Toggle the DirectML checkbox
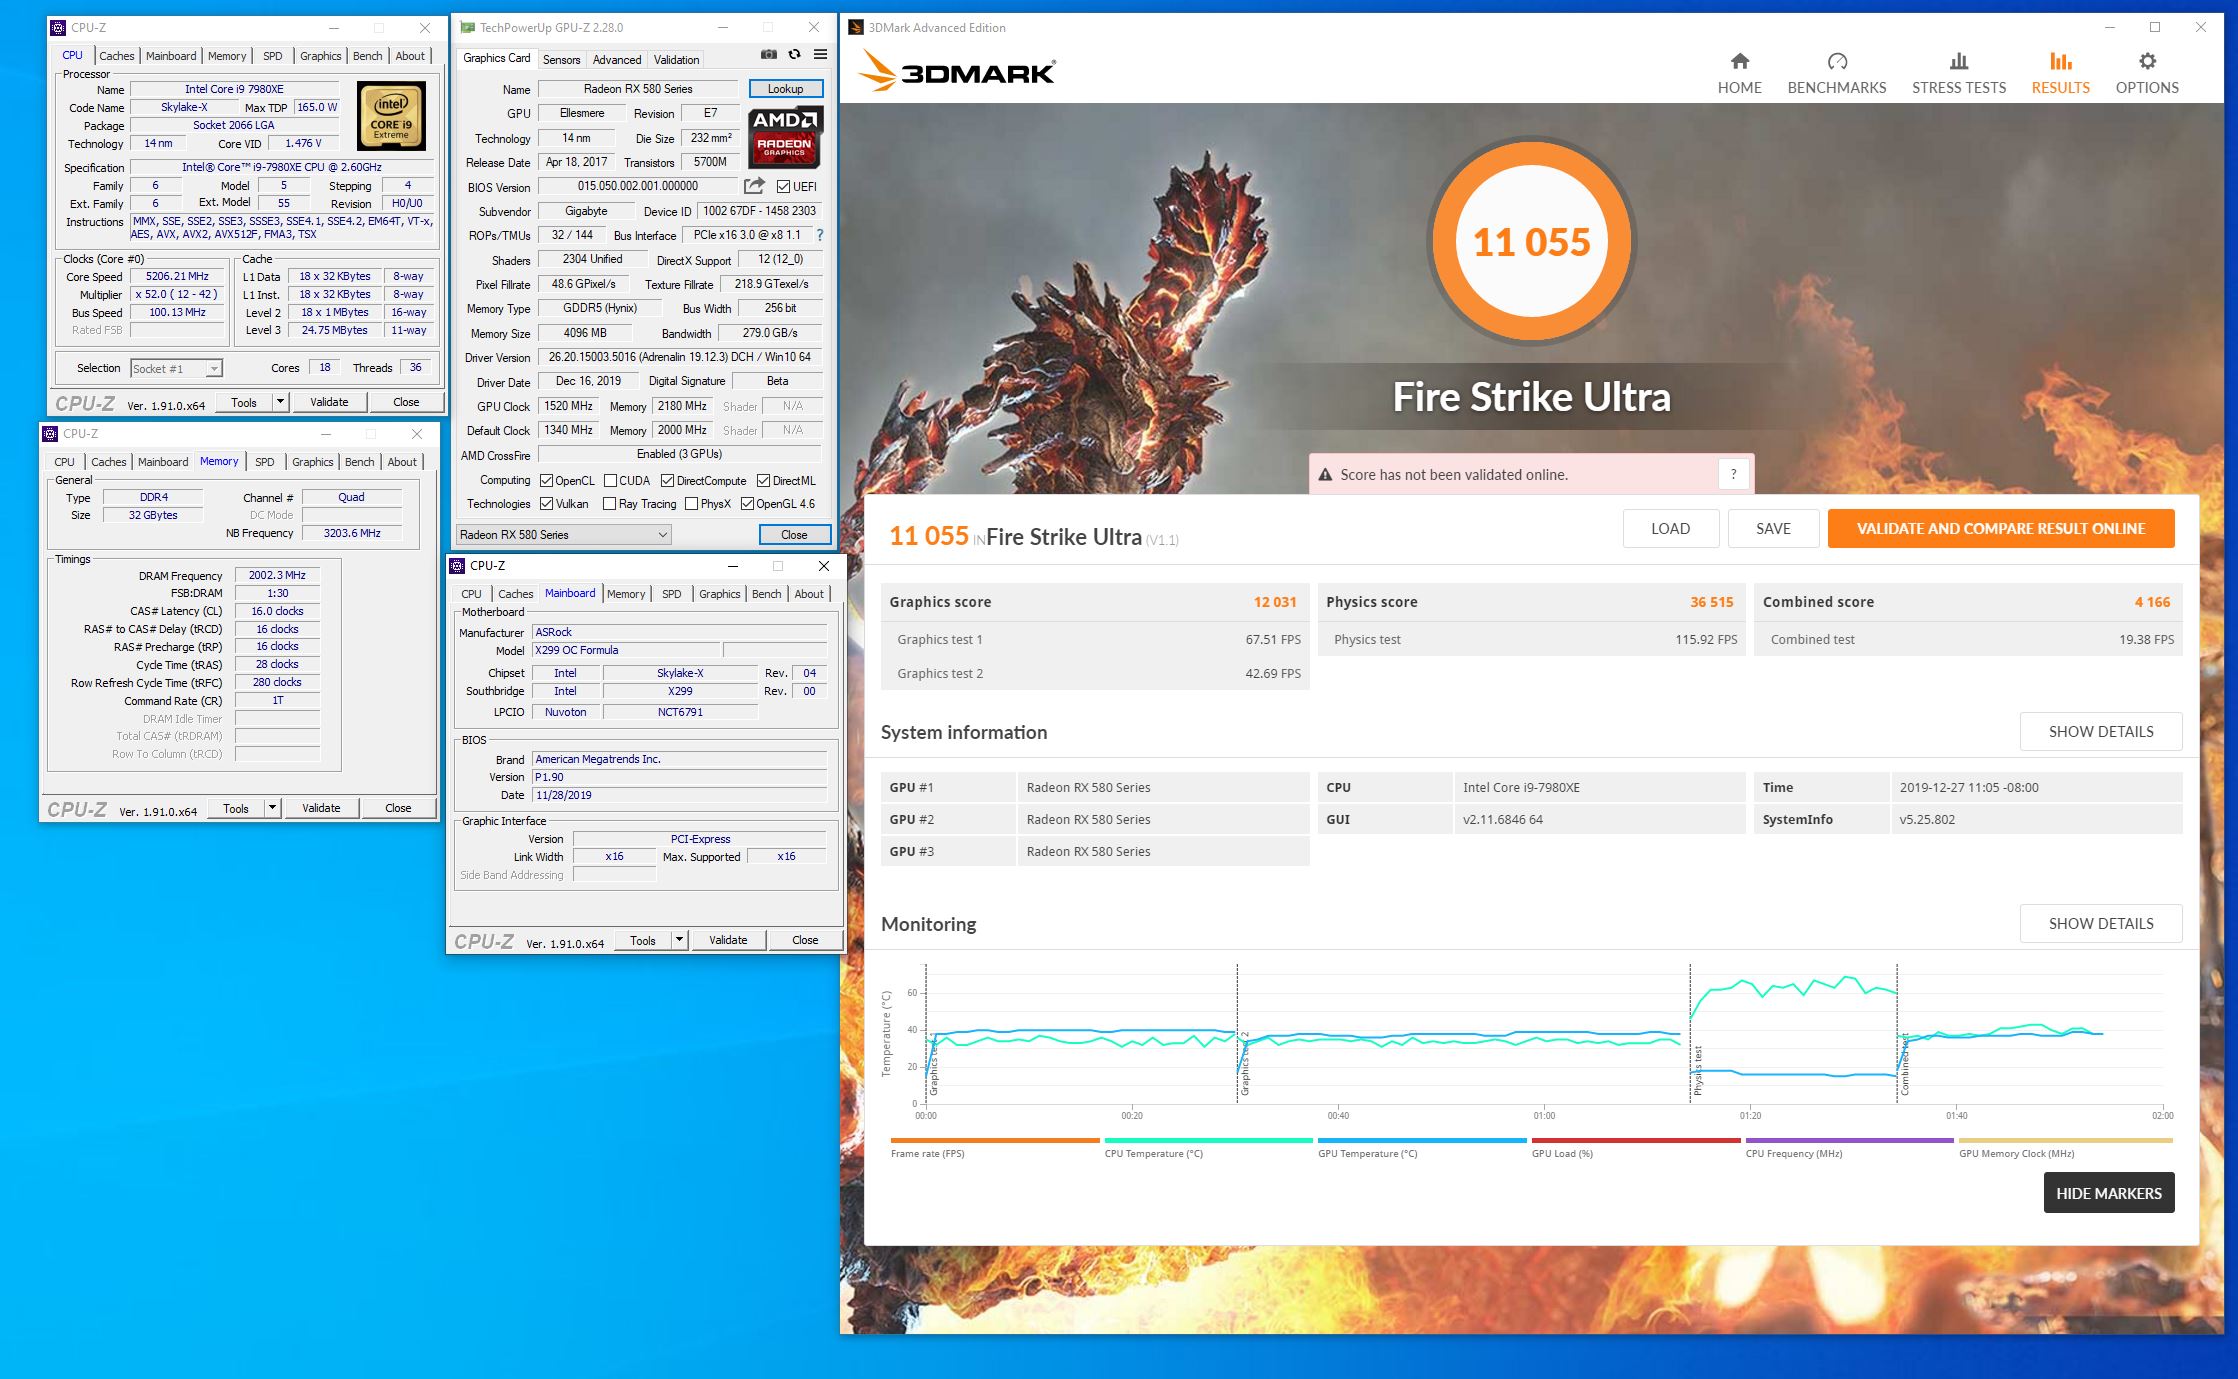2238x1379 pixels. pos(763,481)
